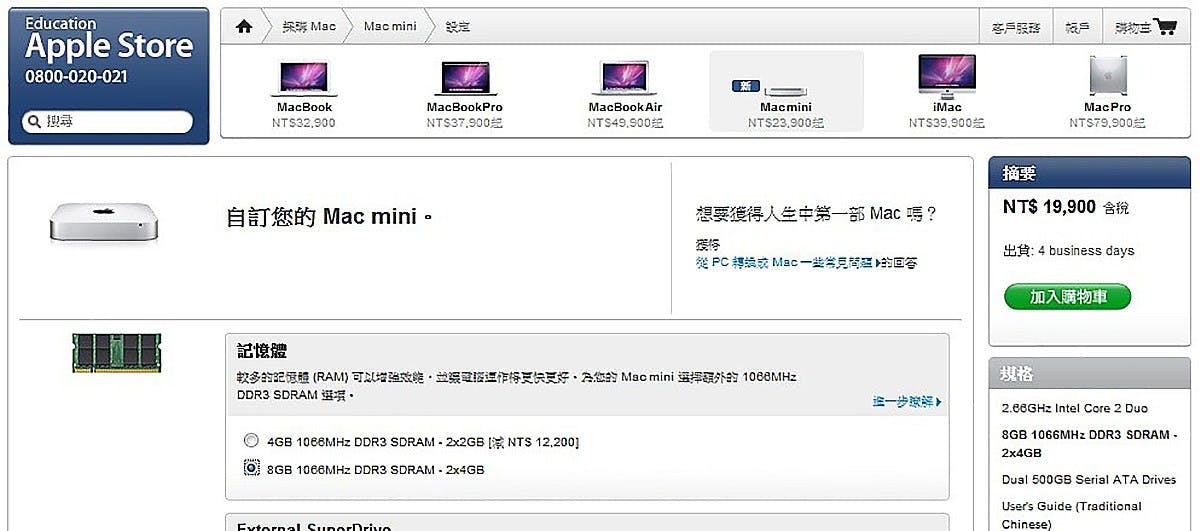This screenshot has height=531, width=1200.
Task: Select the Mac Pro tower image
Action: [1107, 76]
